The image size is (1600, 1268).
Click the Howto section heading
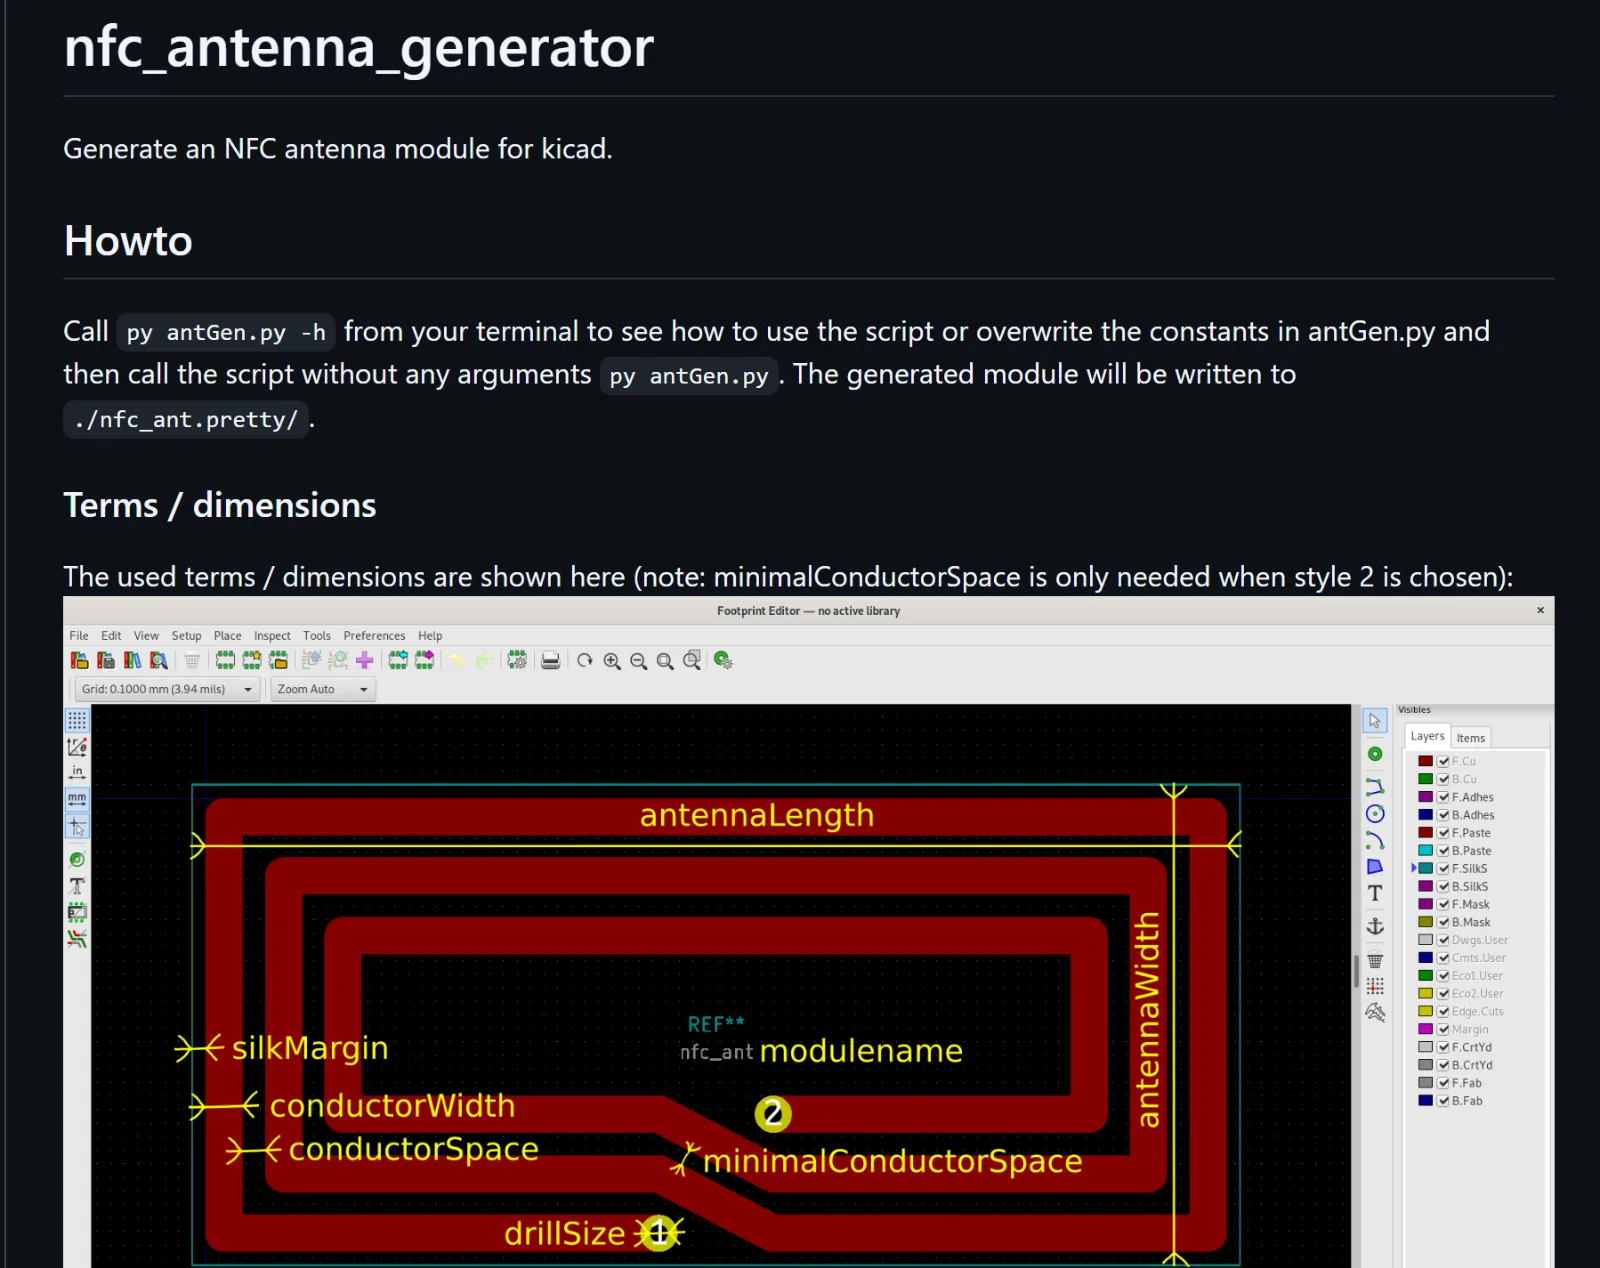pos(128,241)
